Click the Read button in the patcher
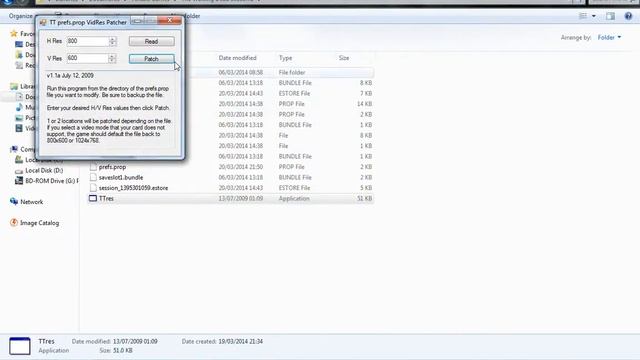 click(x=151, y=41)
